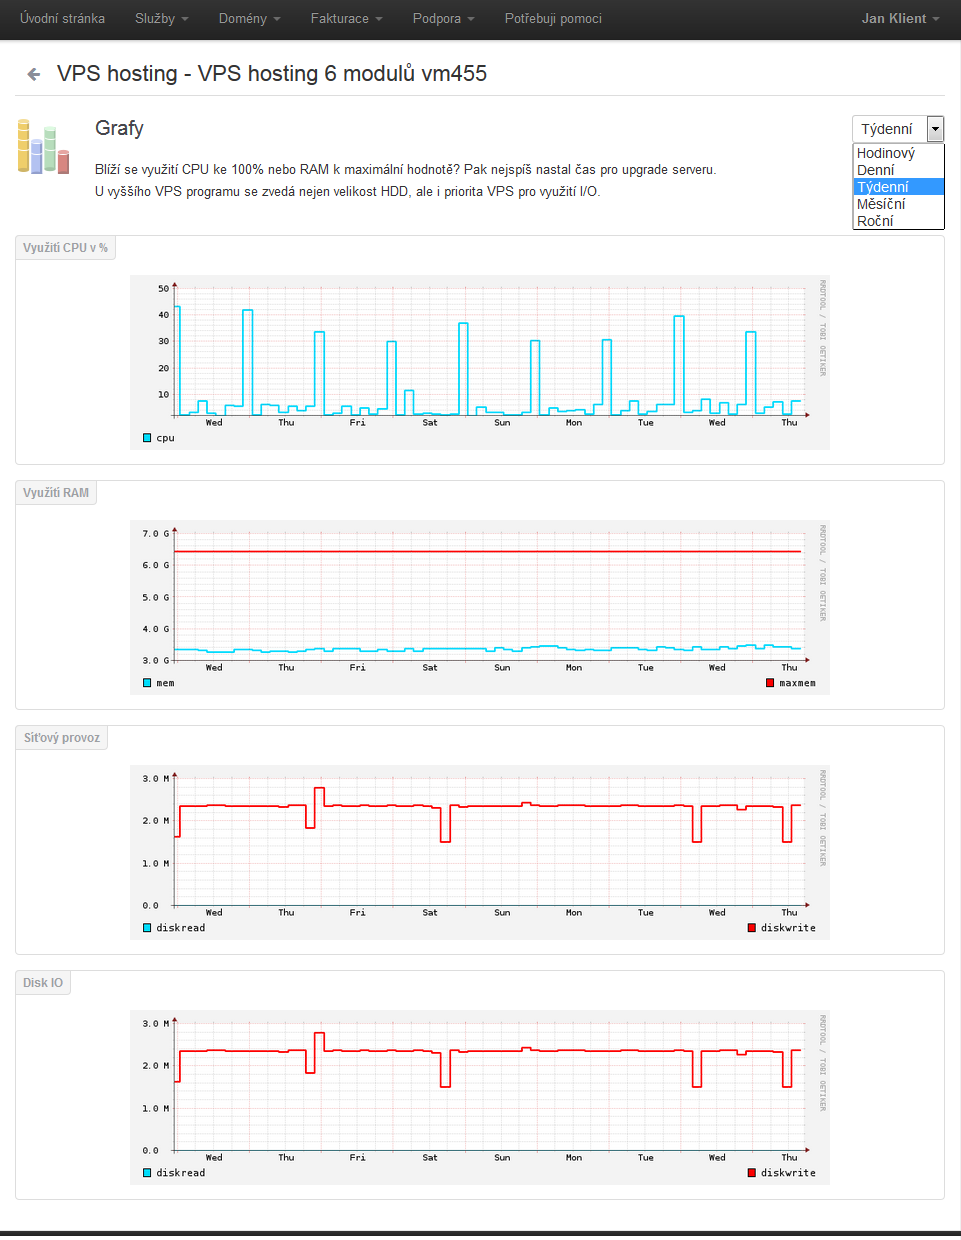Expand the Podpora menu

tap(443, 19)
